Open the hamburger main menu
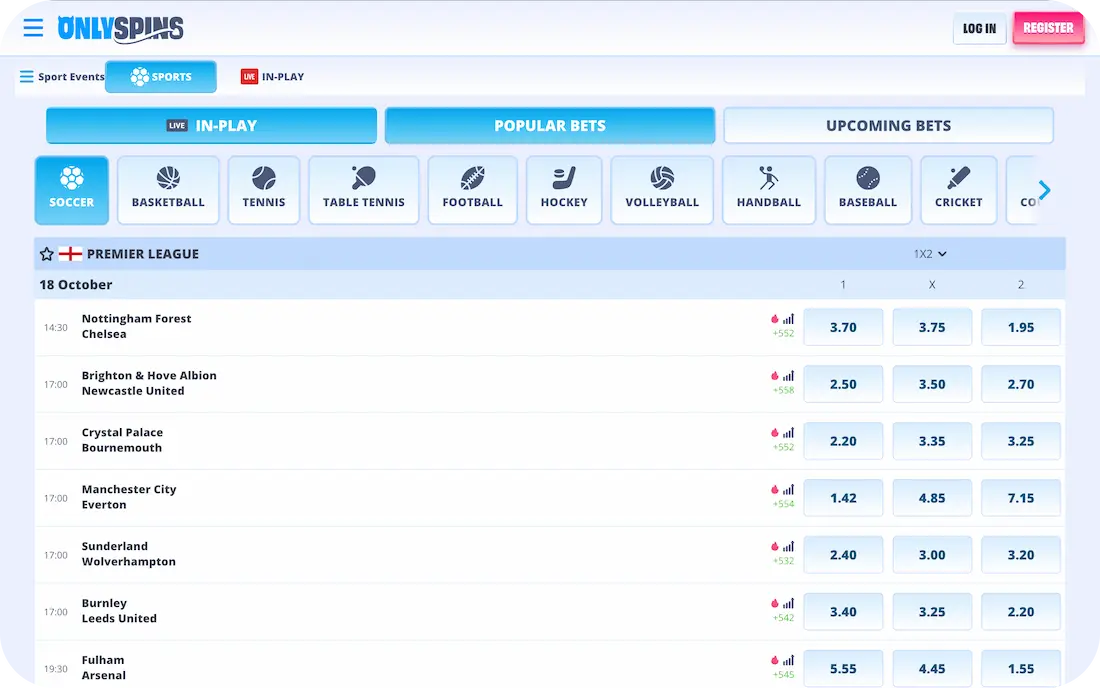Viewport: 1100px width, 688px height. click(33, 28)
